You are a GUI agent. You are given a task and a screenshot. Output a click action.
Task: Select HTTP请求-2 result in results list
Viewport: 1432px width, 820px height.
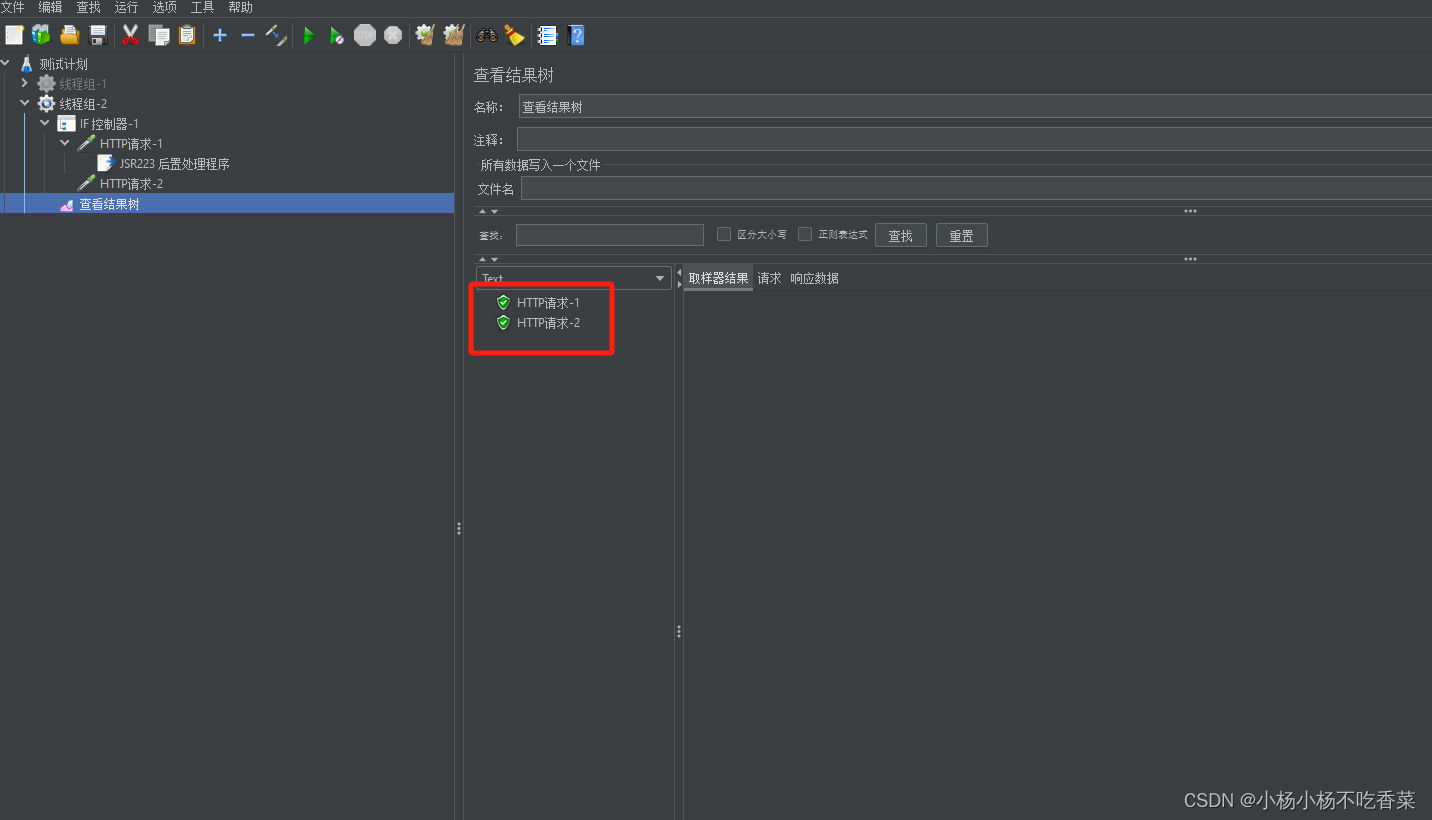tap(548, 322)
